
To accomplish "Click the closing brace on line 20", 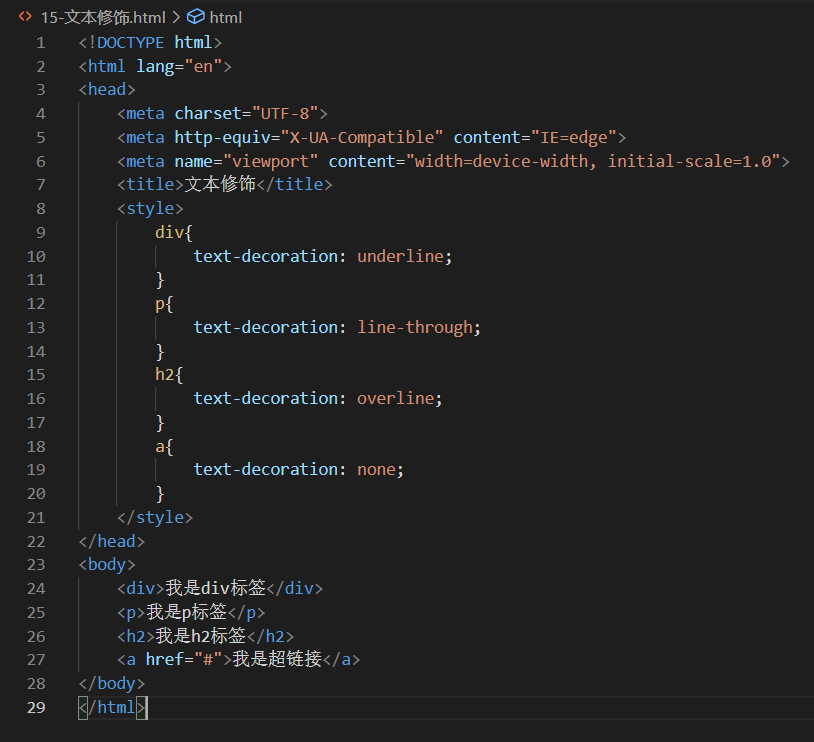I will coord(160,494).
